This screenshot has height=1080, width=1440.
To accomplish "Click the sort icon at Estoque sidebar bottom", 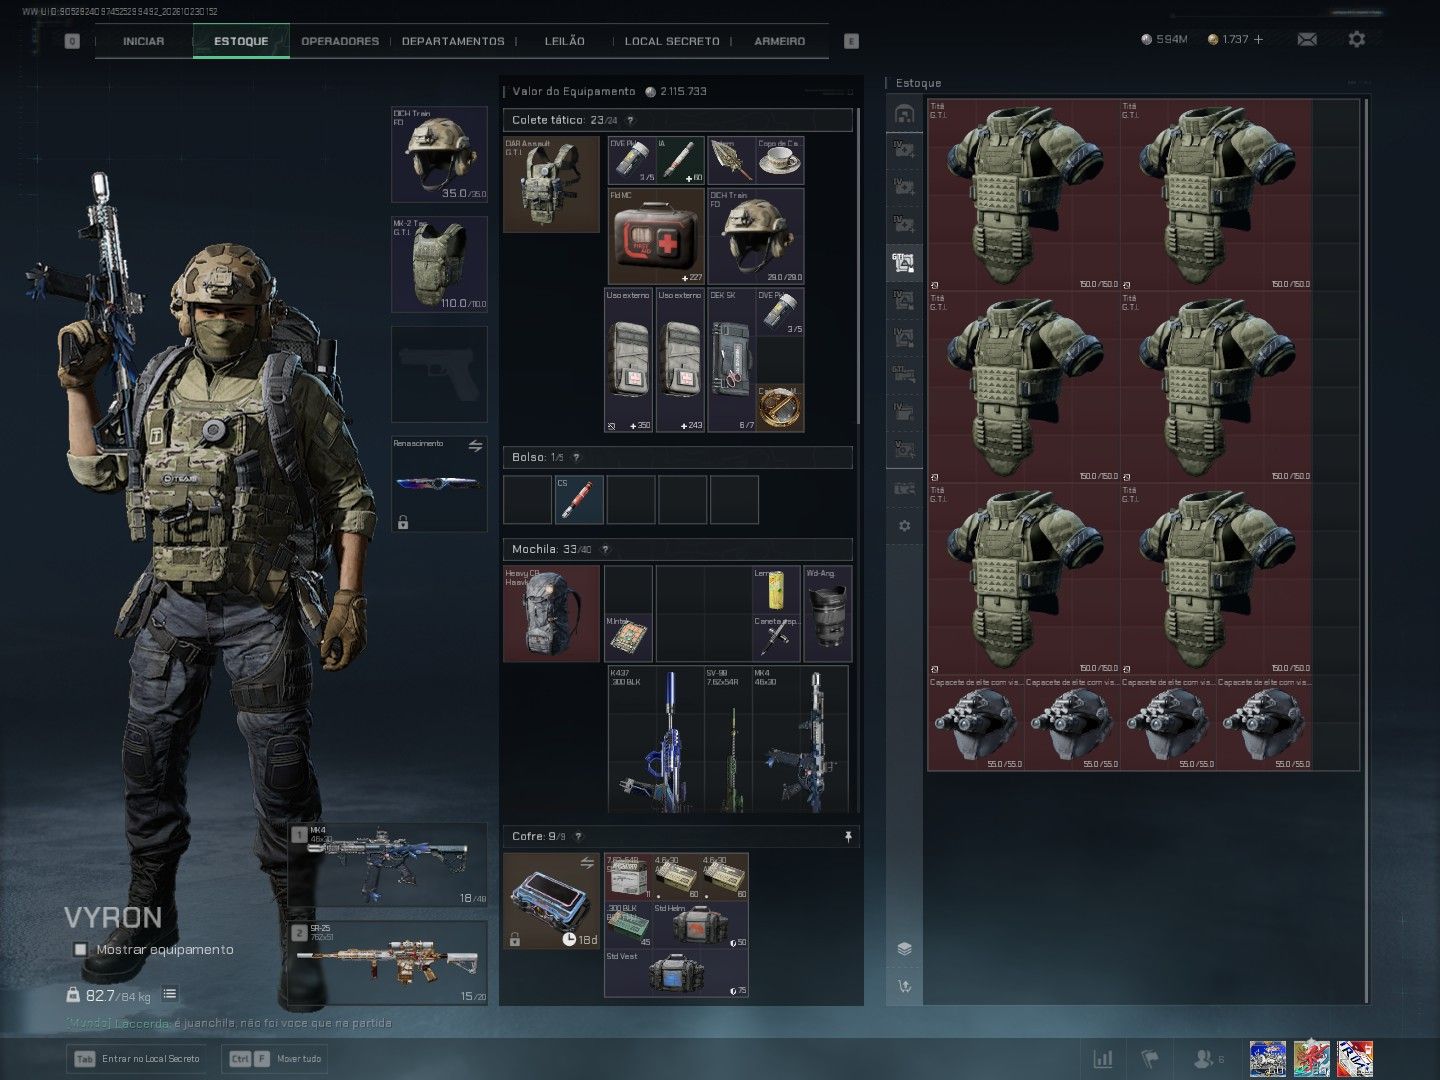I will tap(904, 986).
